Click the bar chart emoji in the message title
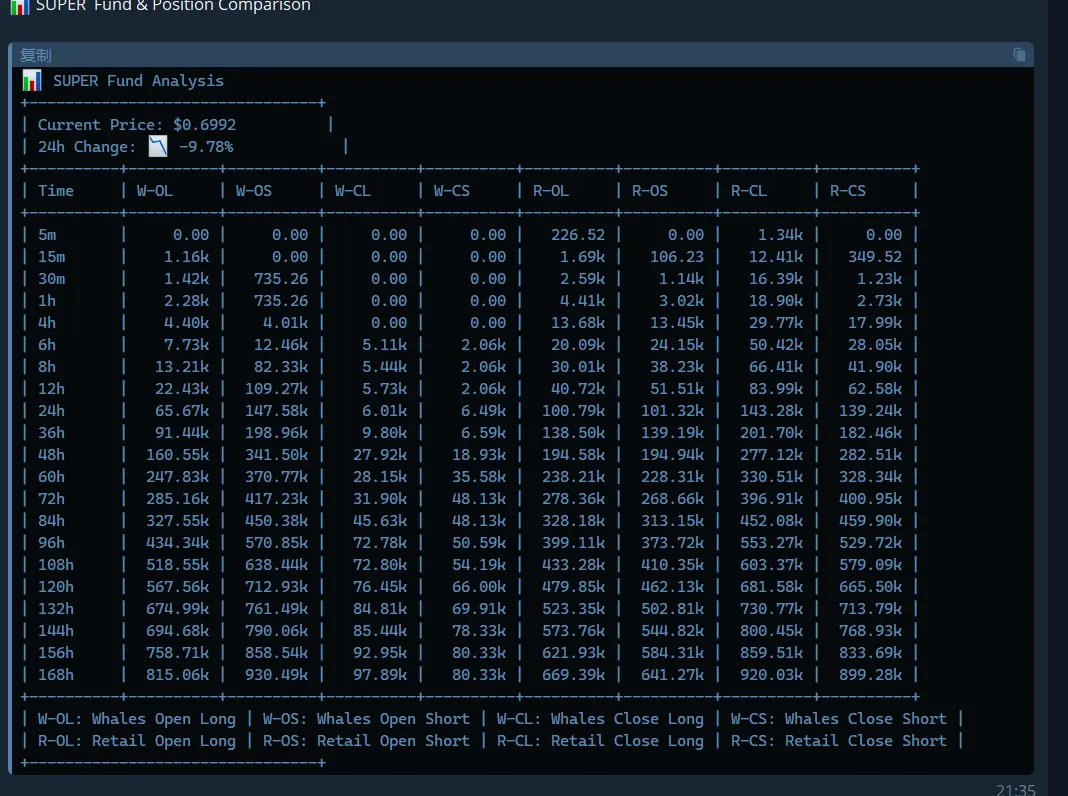This screenshot has height=796, width=1068. click(x=19, y=6)
